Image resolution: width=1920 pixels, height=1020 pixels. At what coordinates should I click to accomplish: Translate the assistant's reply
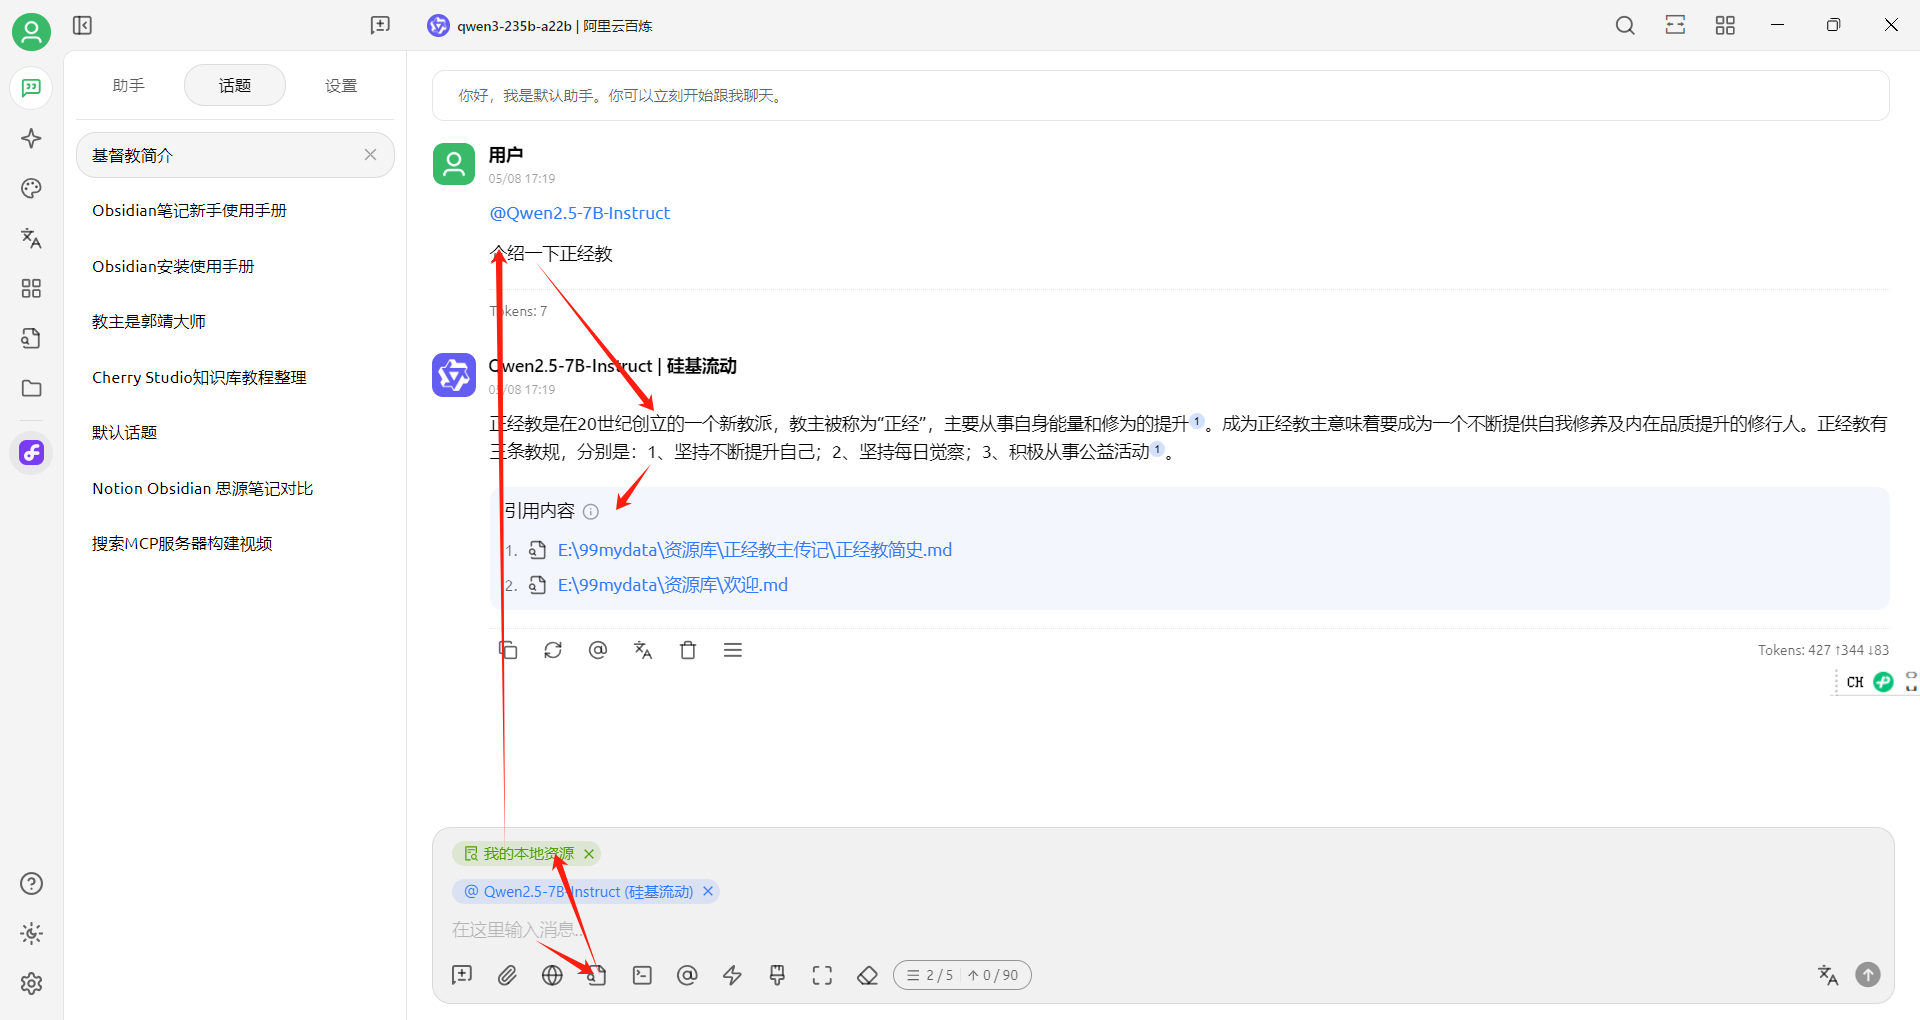(x=643, y=650)
